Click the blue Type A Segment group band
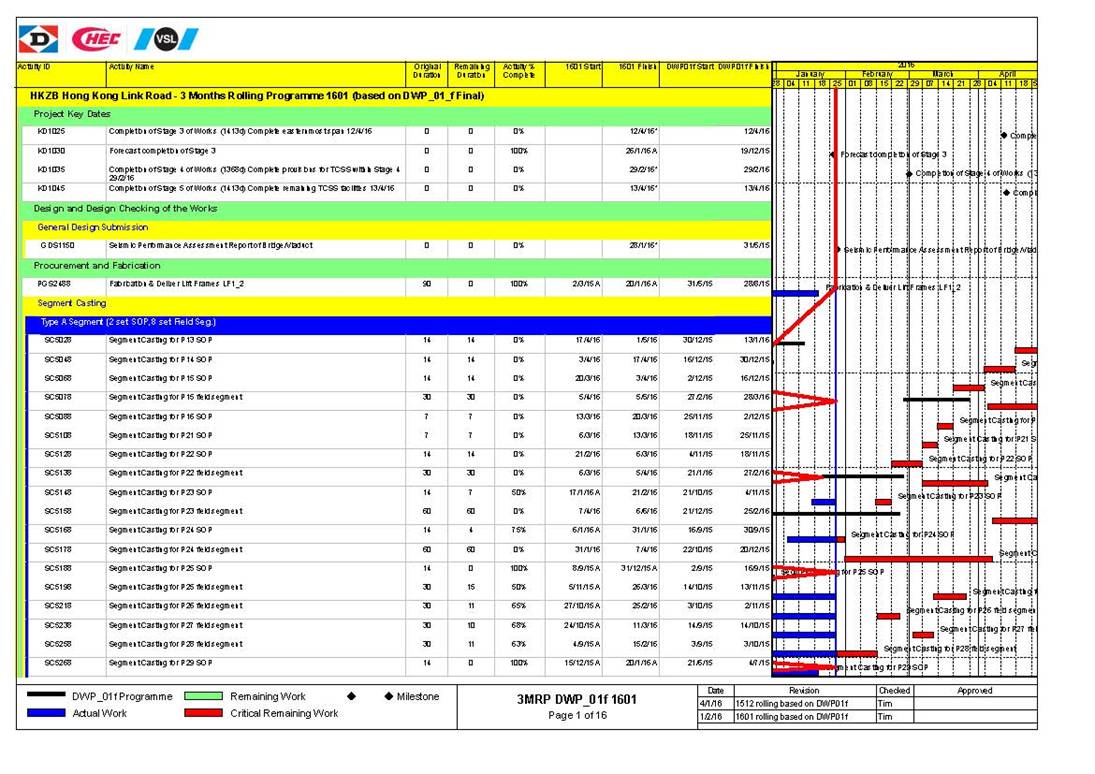The image size is (1095, 774). pos(398,323)
